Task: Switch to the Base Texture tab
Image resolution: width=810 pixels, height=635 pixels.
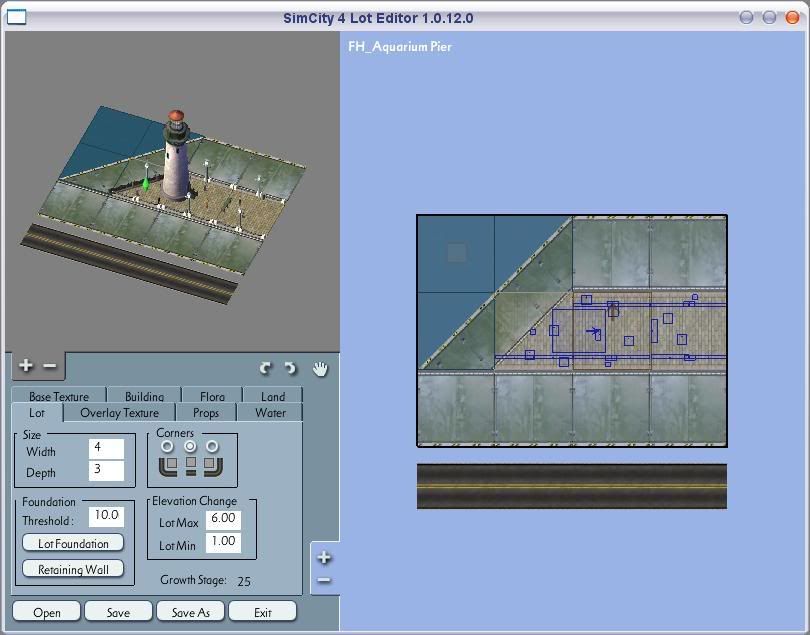Action: (x=58, y=396)
